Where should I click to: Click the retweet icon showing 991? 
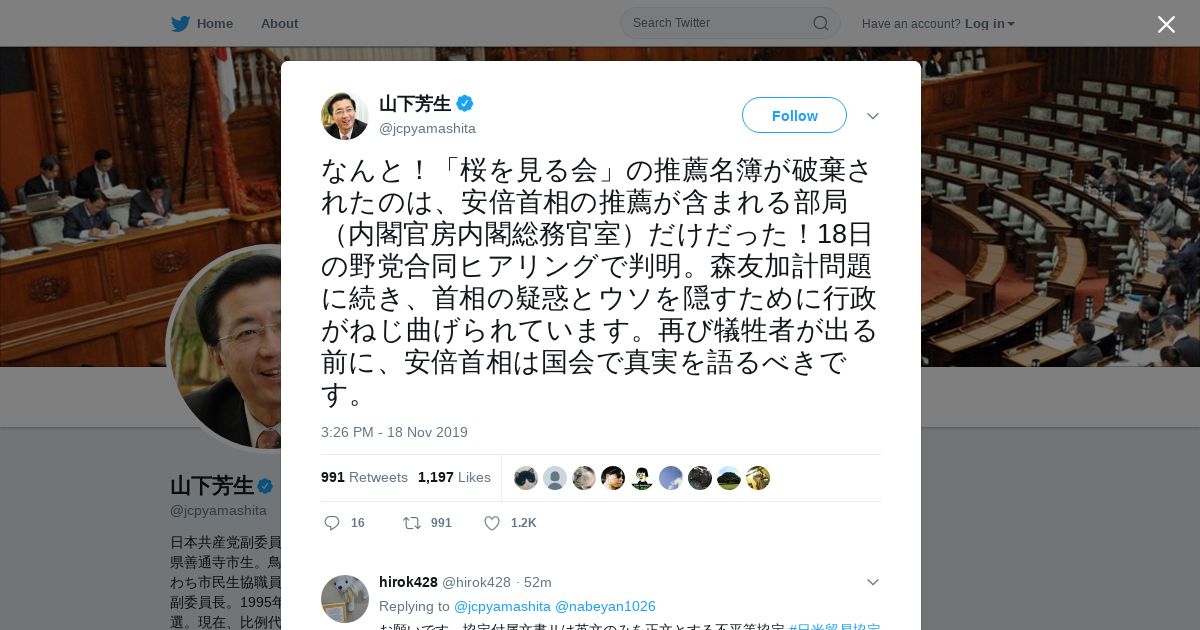(411, 523)
